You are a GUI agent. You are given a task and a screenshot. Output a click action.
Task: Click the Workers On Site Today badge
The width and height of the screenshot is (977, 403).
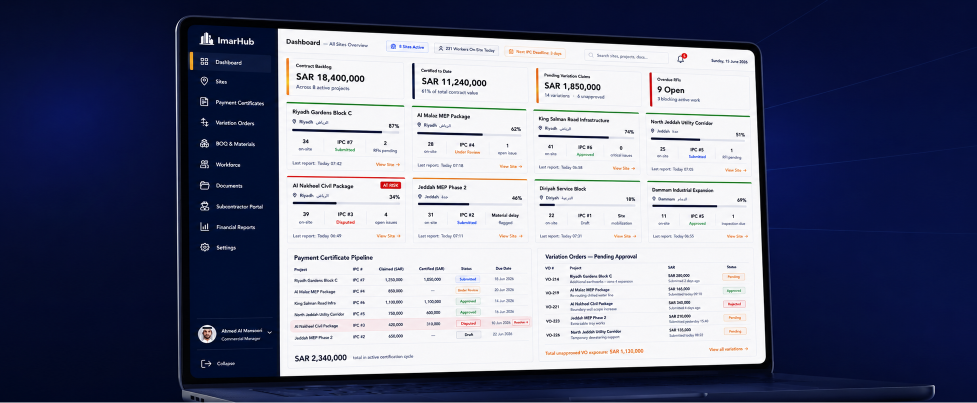[467, 49]
